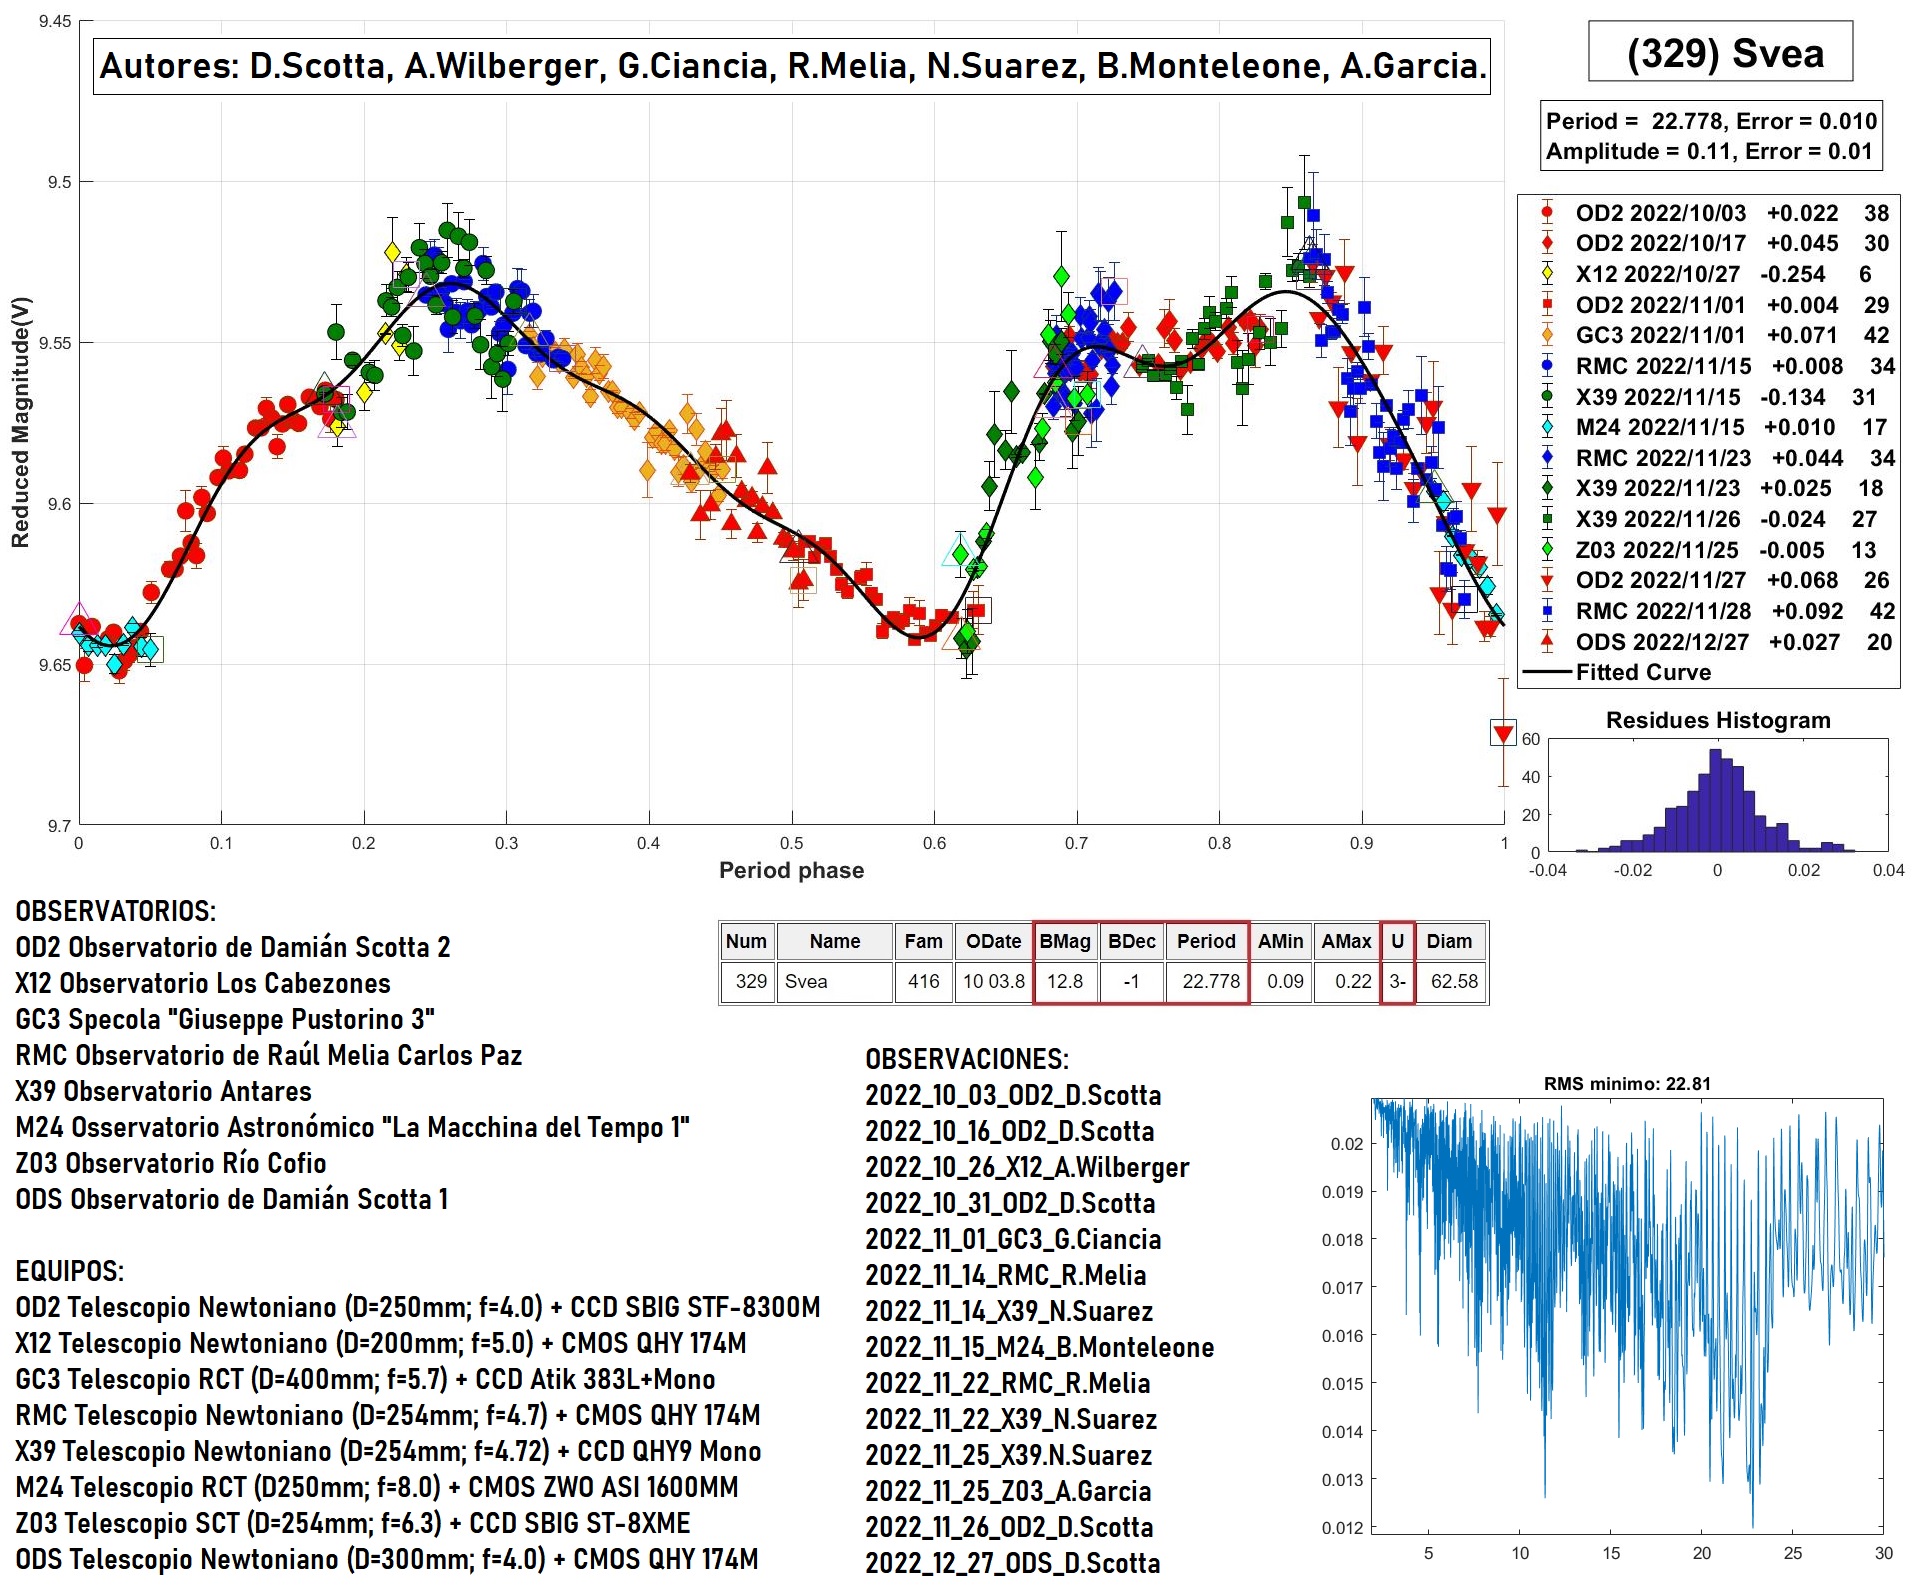Click legend entry 'OD2 2022/10/03 +0.022'
The width and height of the screenshot is (1917, 1587).
pyautogui.click(x=1714, y=213)
